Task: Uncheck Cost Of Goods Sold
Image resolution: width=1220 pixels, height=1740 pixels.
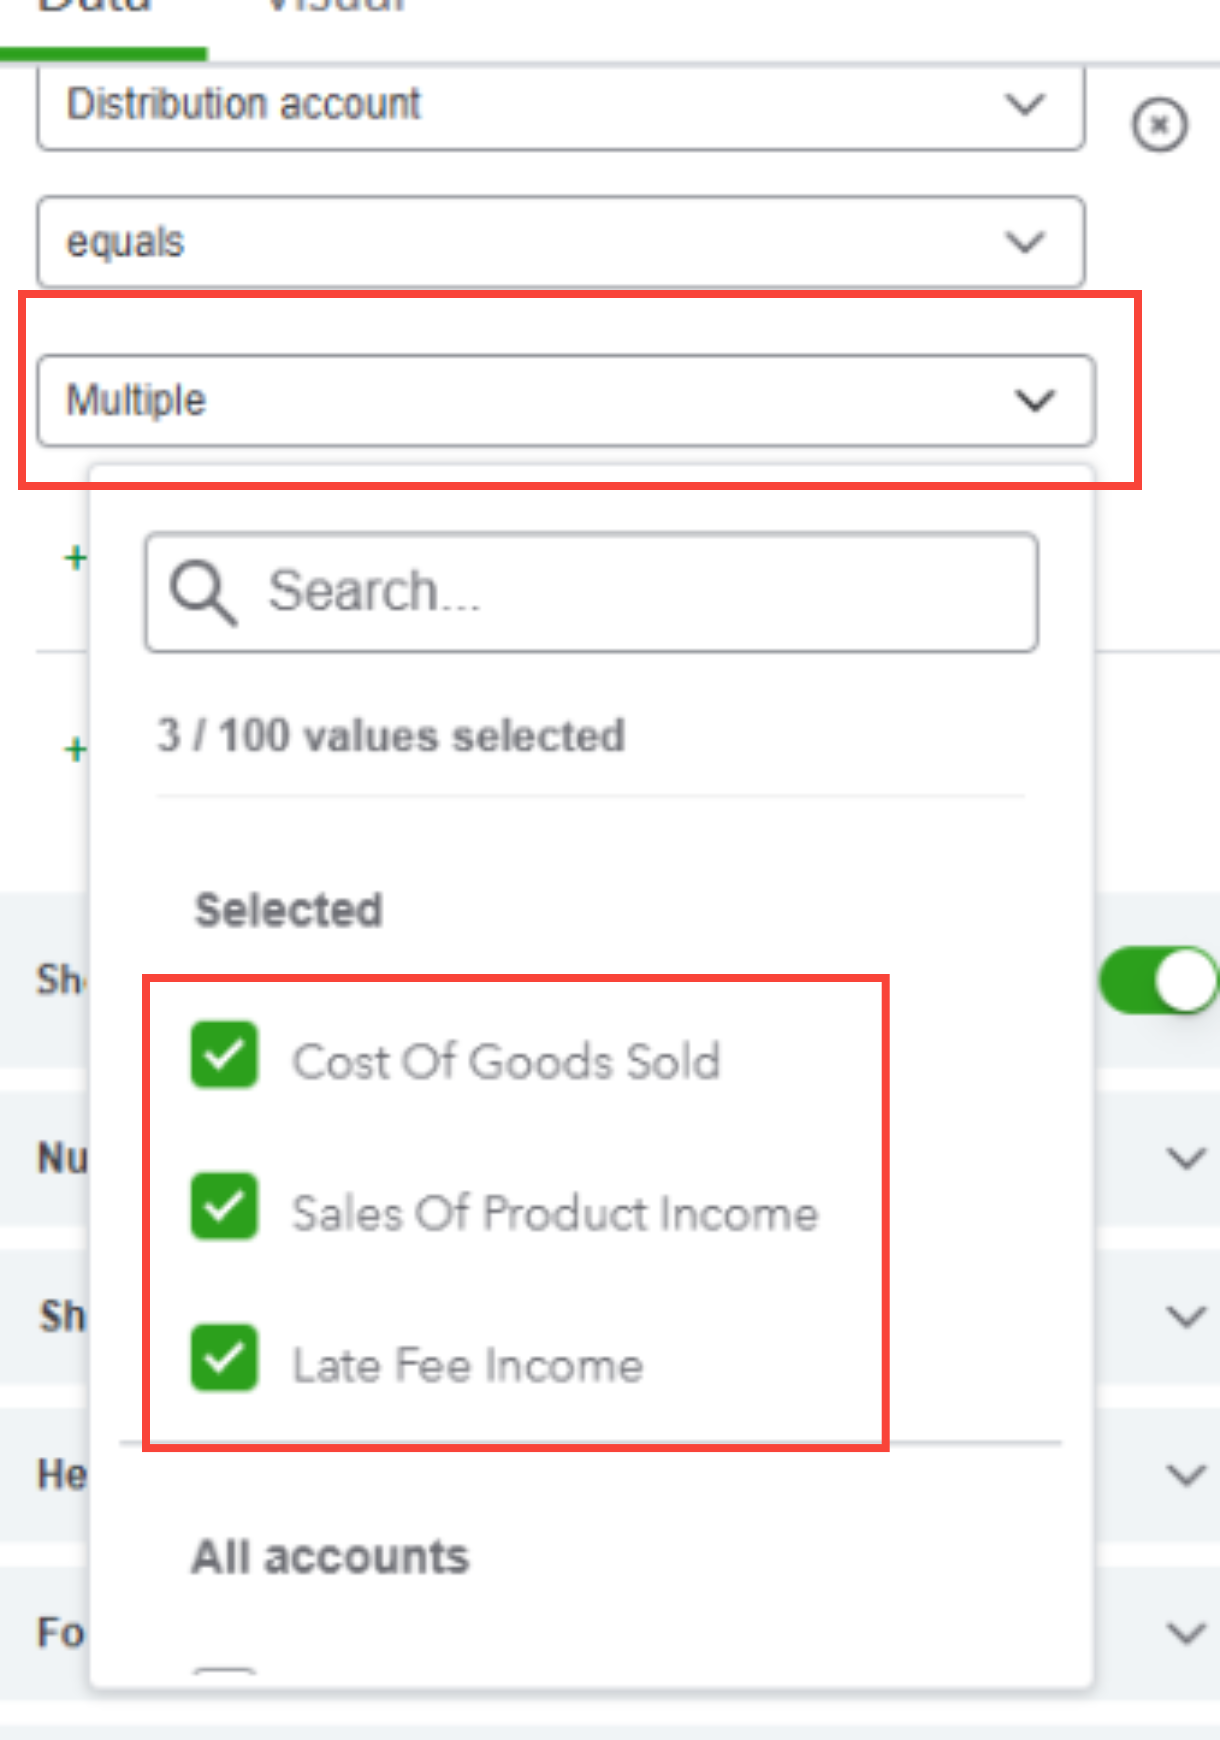Action: click(224, 1055)
